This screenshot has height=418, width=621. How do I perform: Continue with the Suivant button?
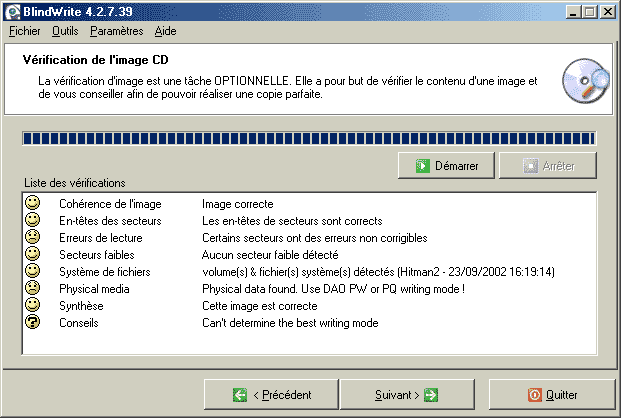(x=407, y=395)
